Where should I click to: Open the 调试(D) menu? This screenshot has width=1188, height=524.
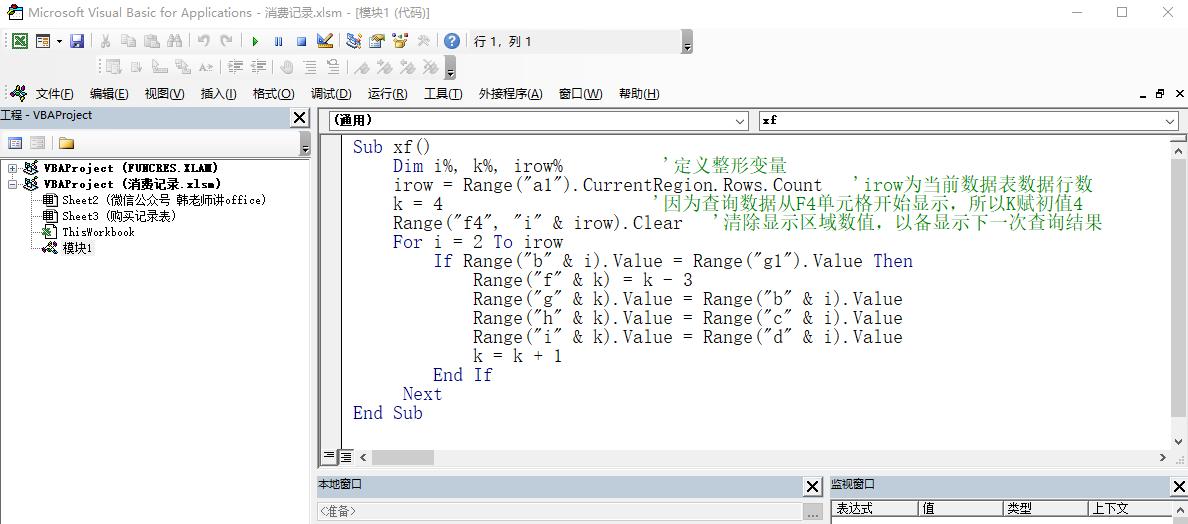click(330, 94)
